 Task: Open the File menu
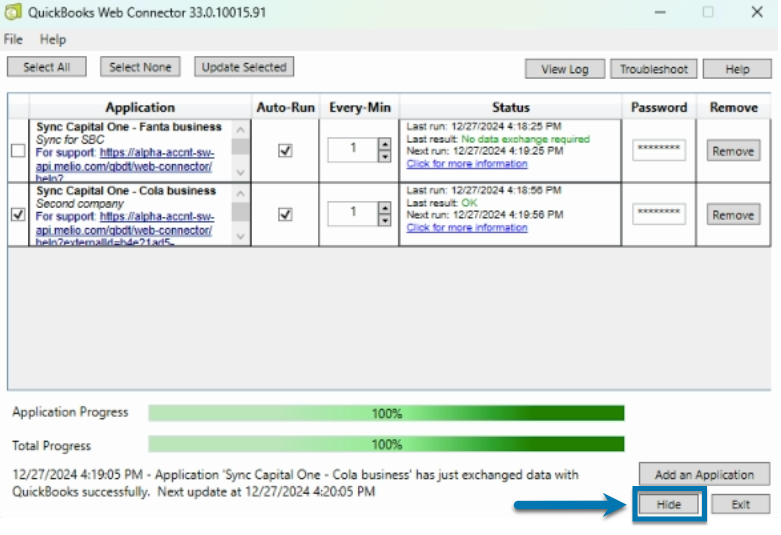pos(13,39)
